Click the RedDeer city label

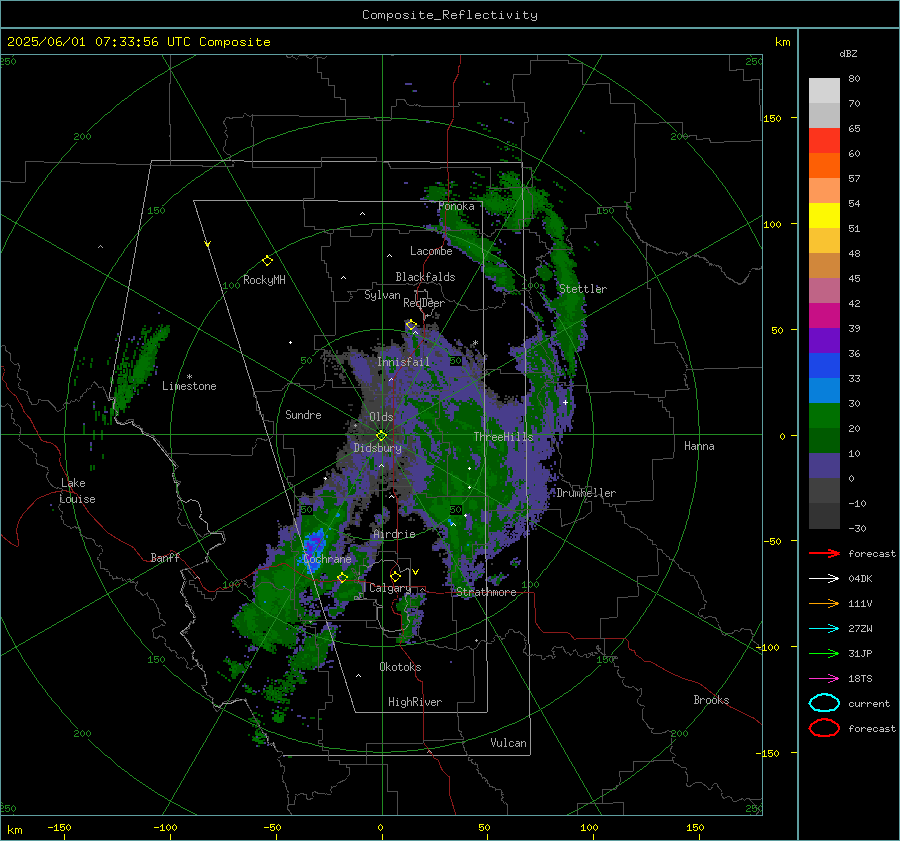[x=424, y=303]
